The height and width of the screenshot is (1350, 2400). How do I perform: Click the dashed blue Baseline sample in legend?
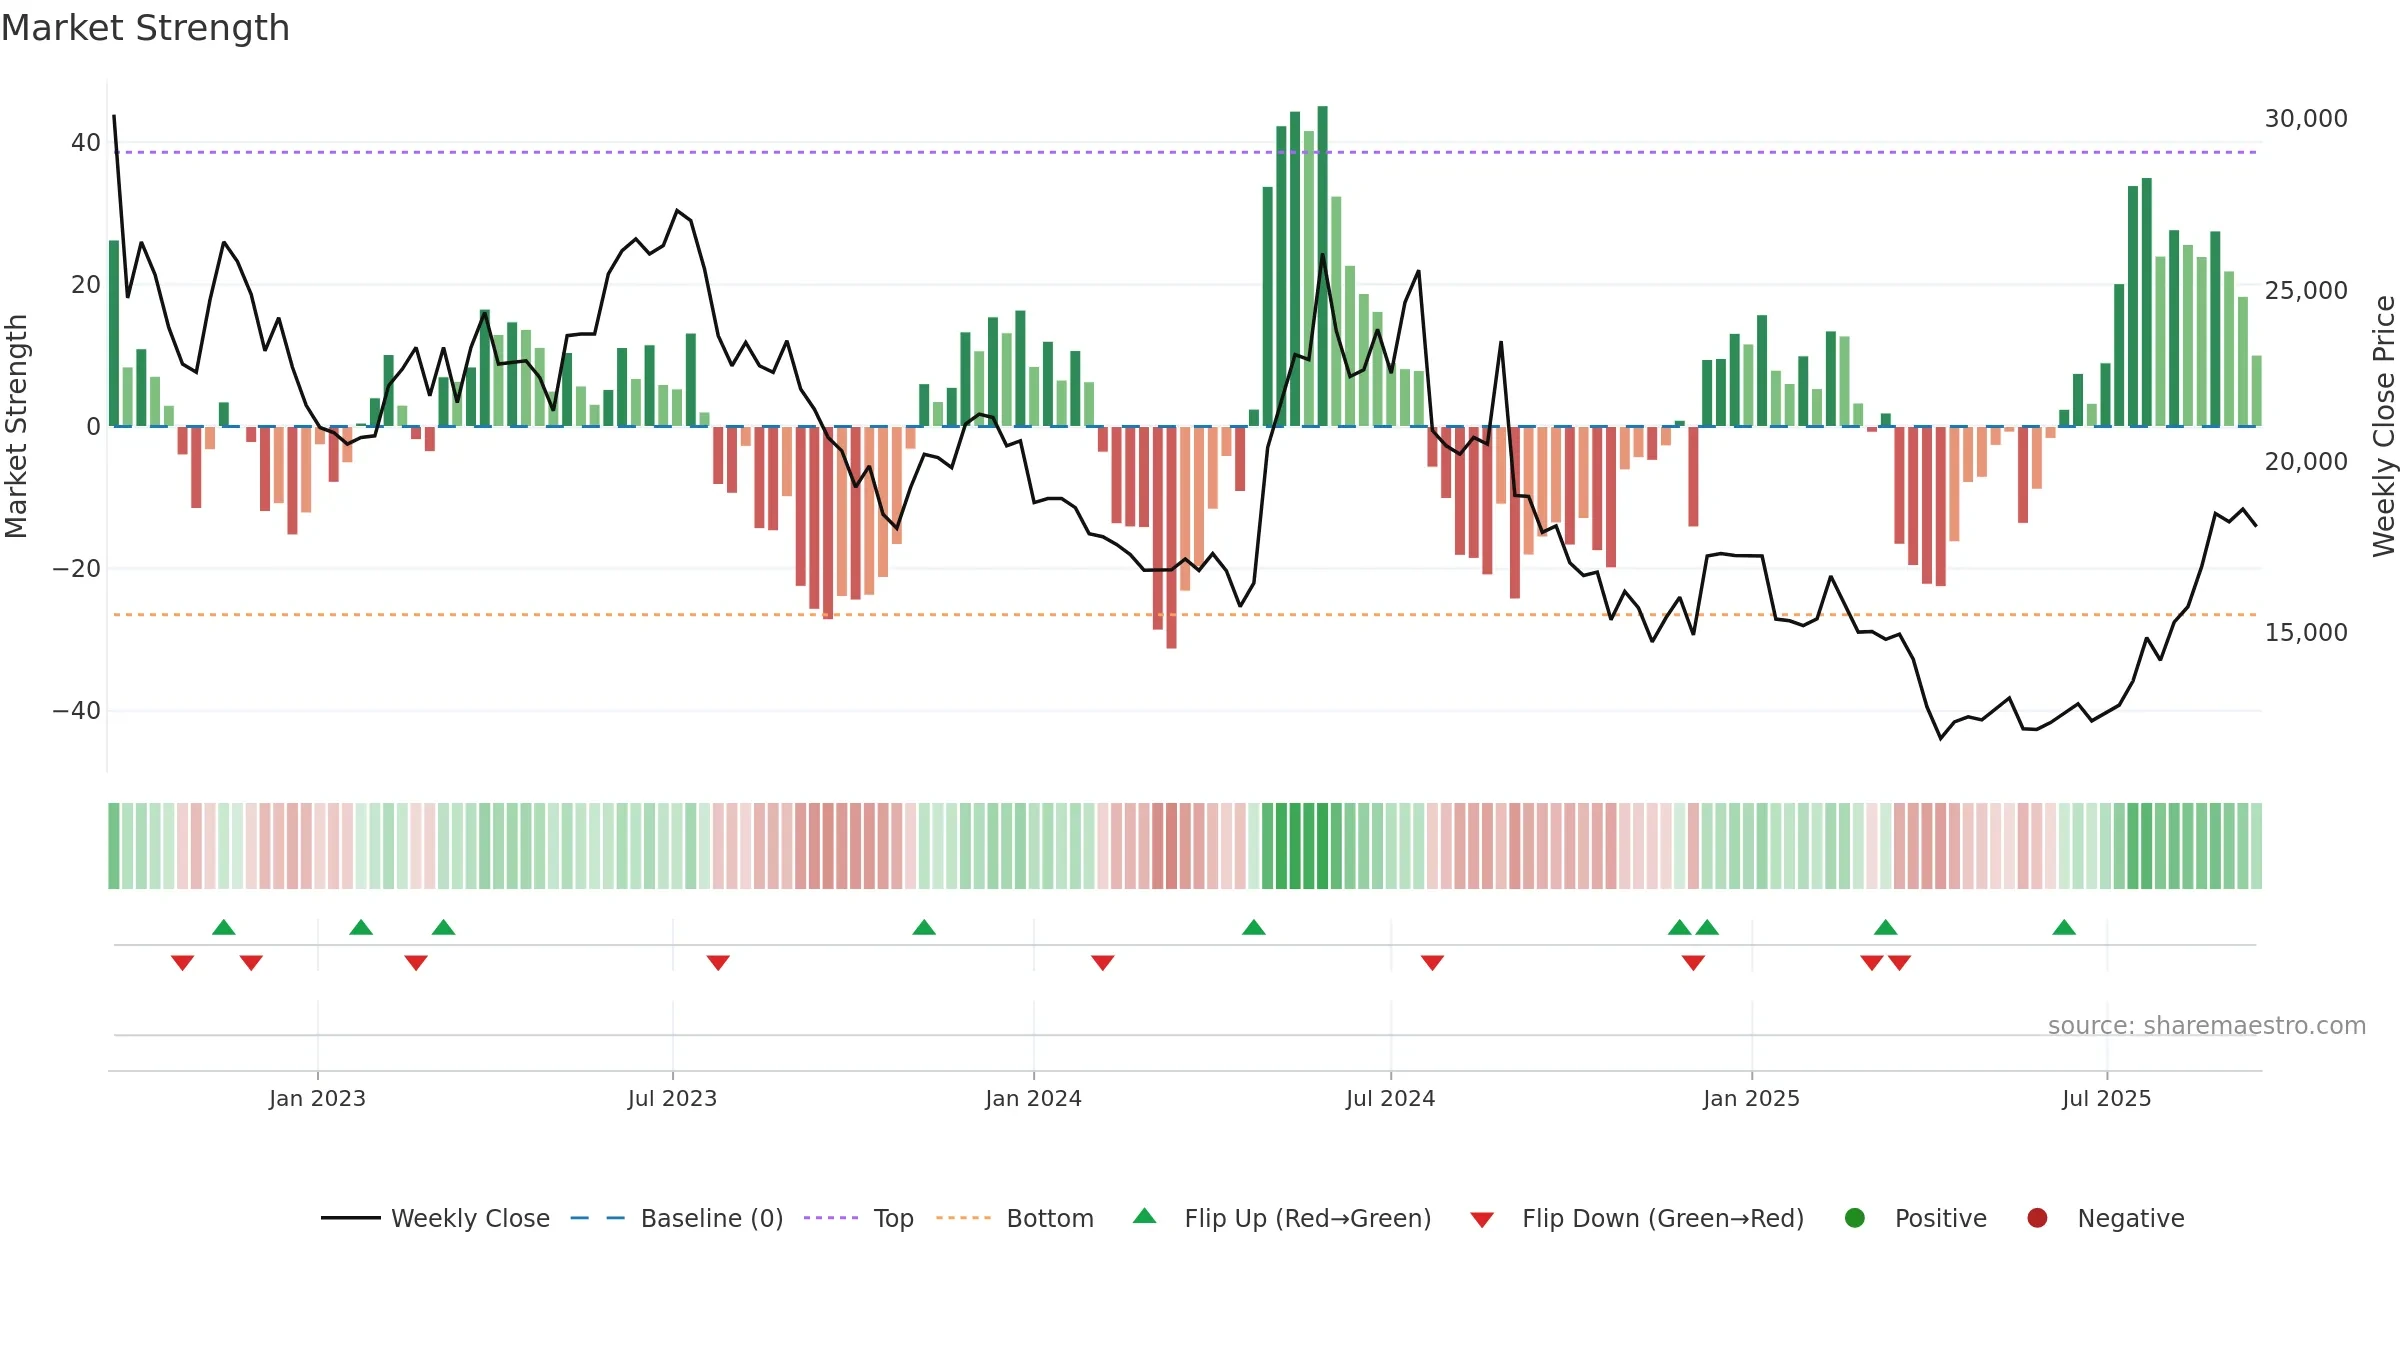tap(598, 1218)
